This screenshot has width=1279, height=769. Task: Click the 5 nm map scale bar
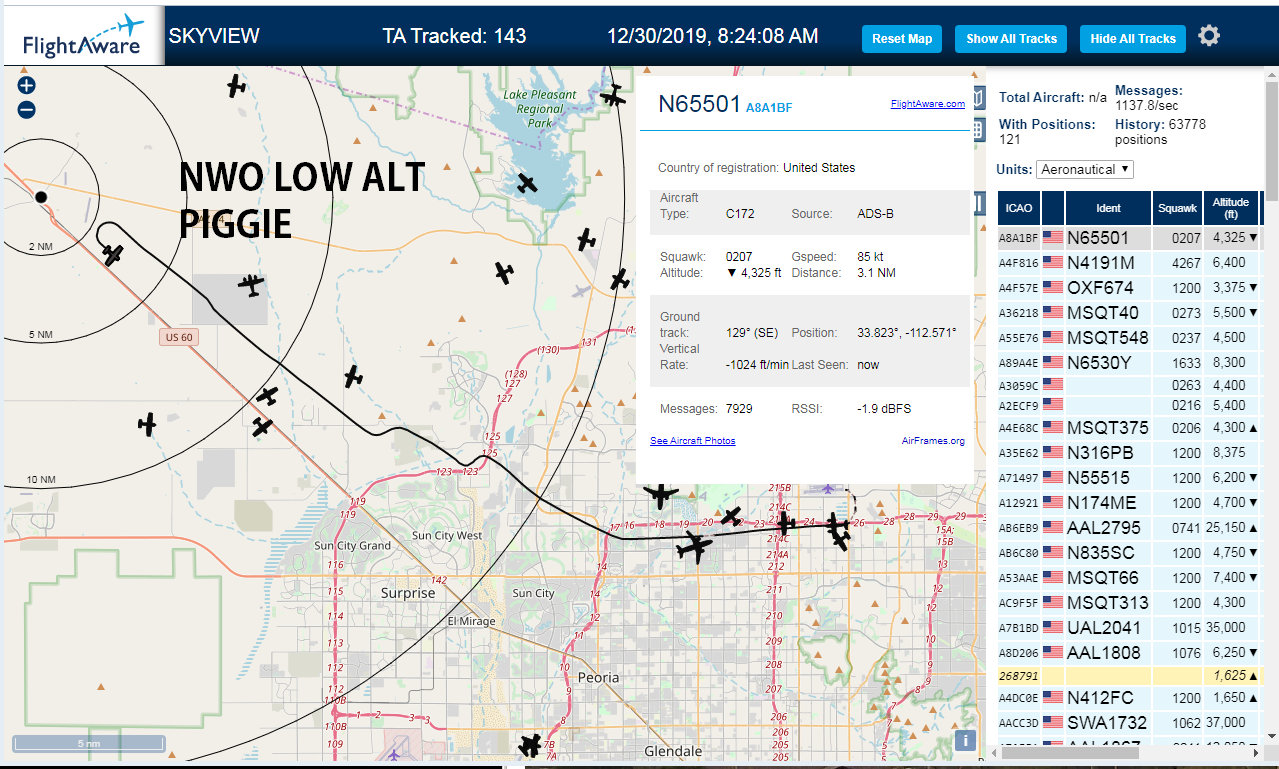(89, 743)
